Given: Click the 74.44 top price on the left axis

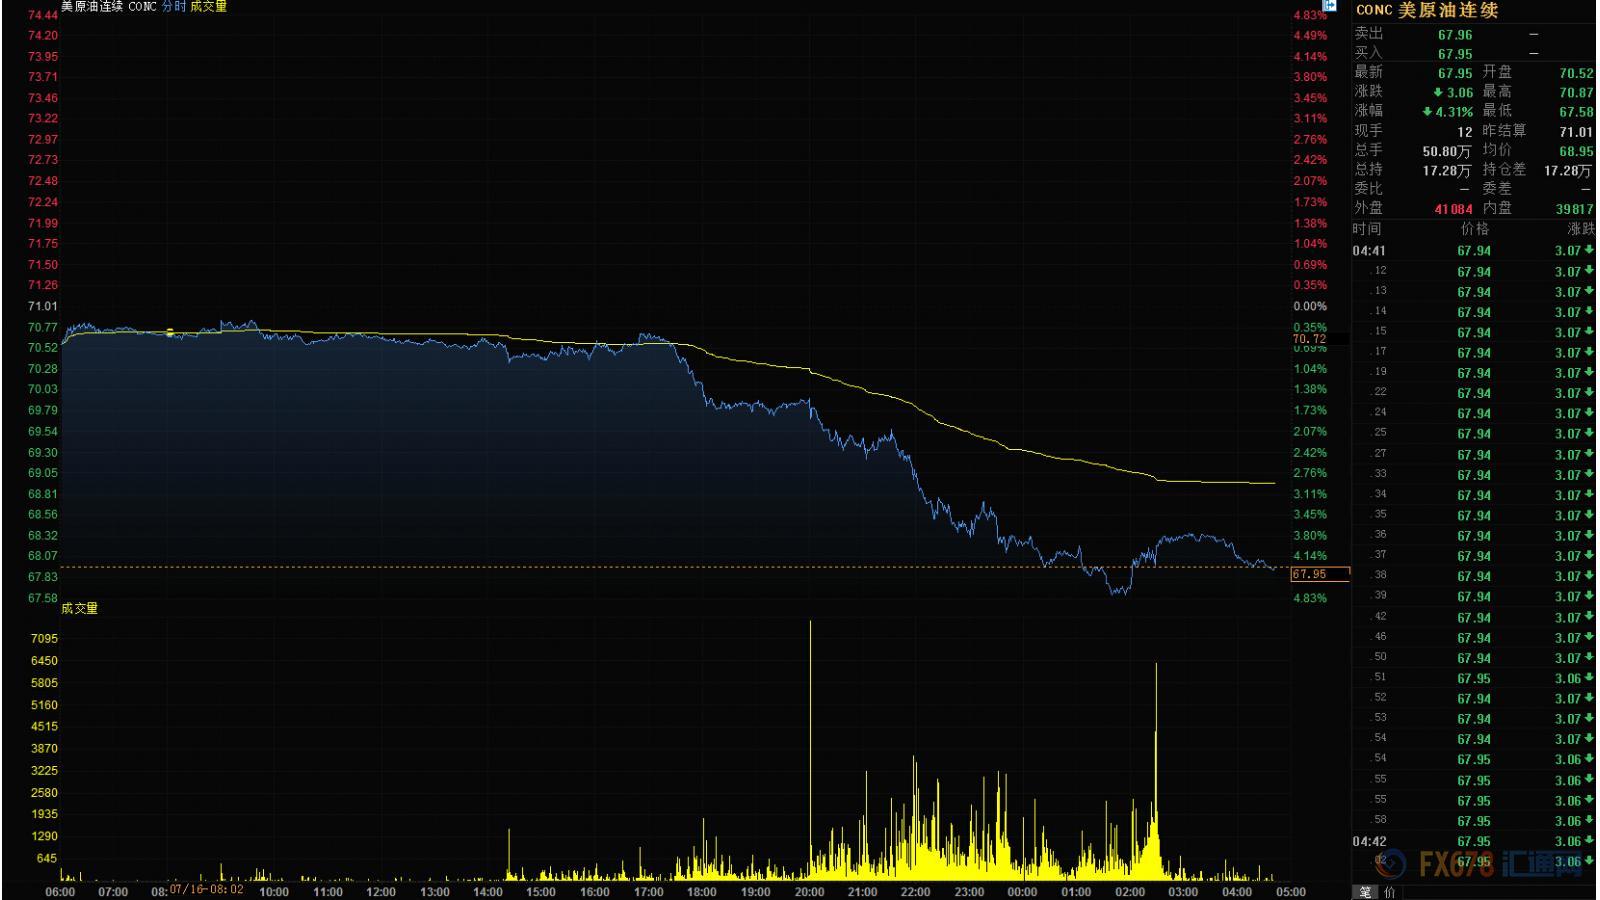Looking at the screenshot, I should [x=43, y=15].
